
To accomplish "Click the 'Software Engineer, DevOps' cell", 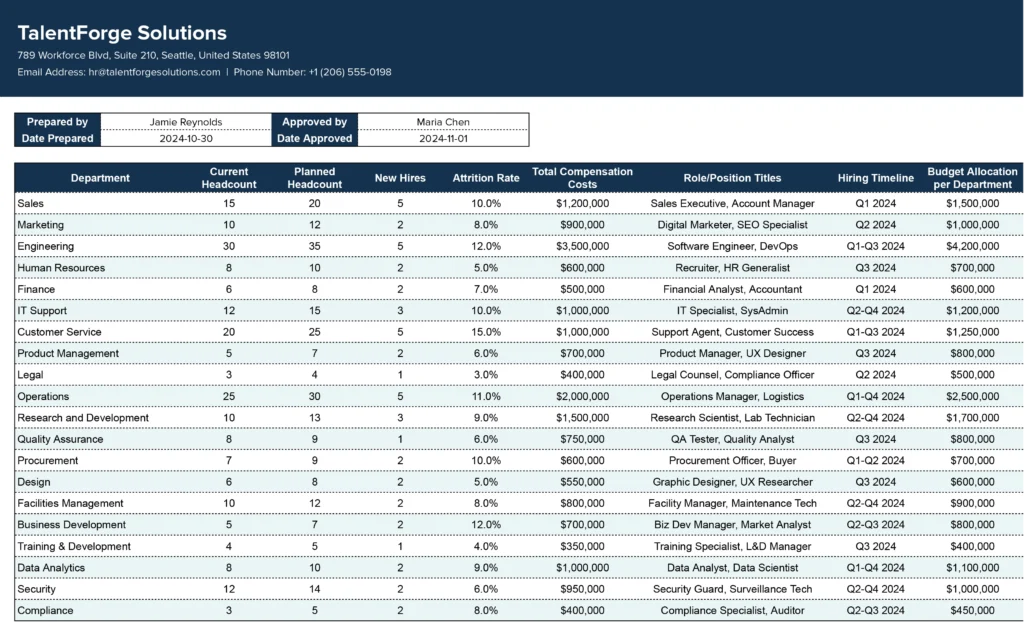I will 732,246.
